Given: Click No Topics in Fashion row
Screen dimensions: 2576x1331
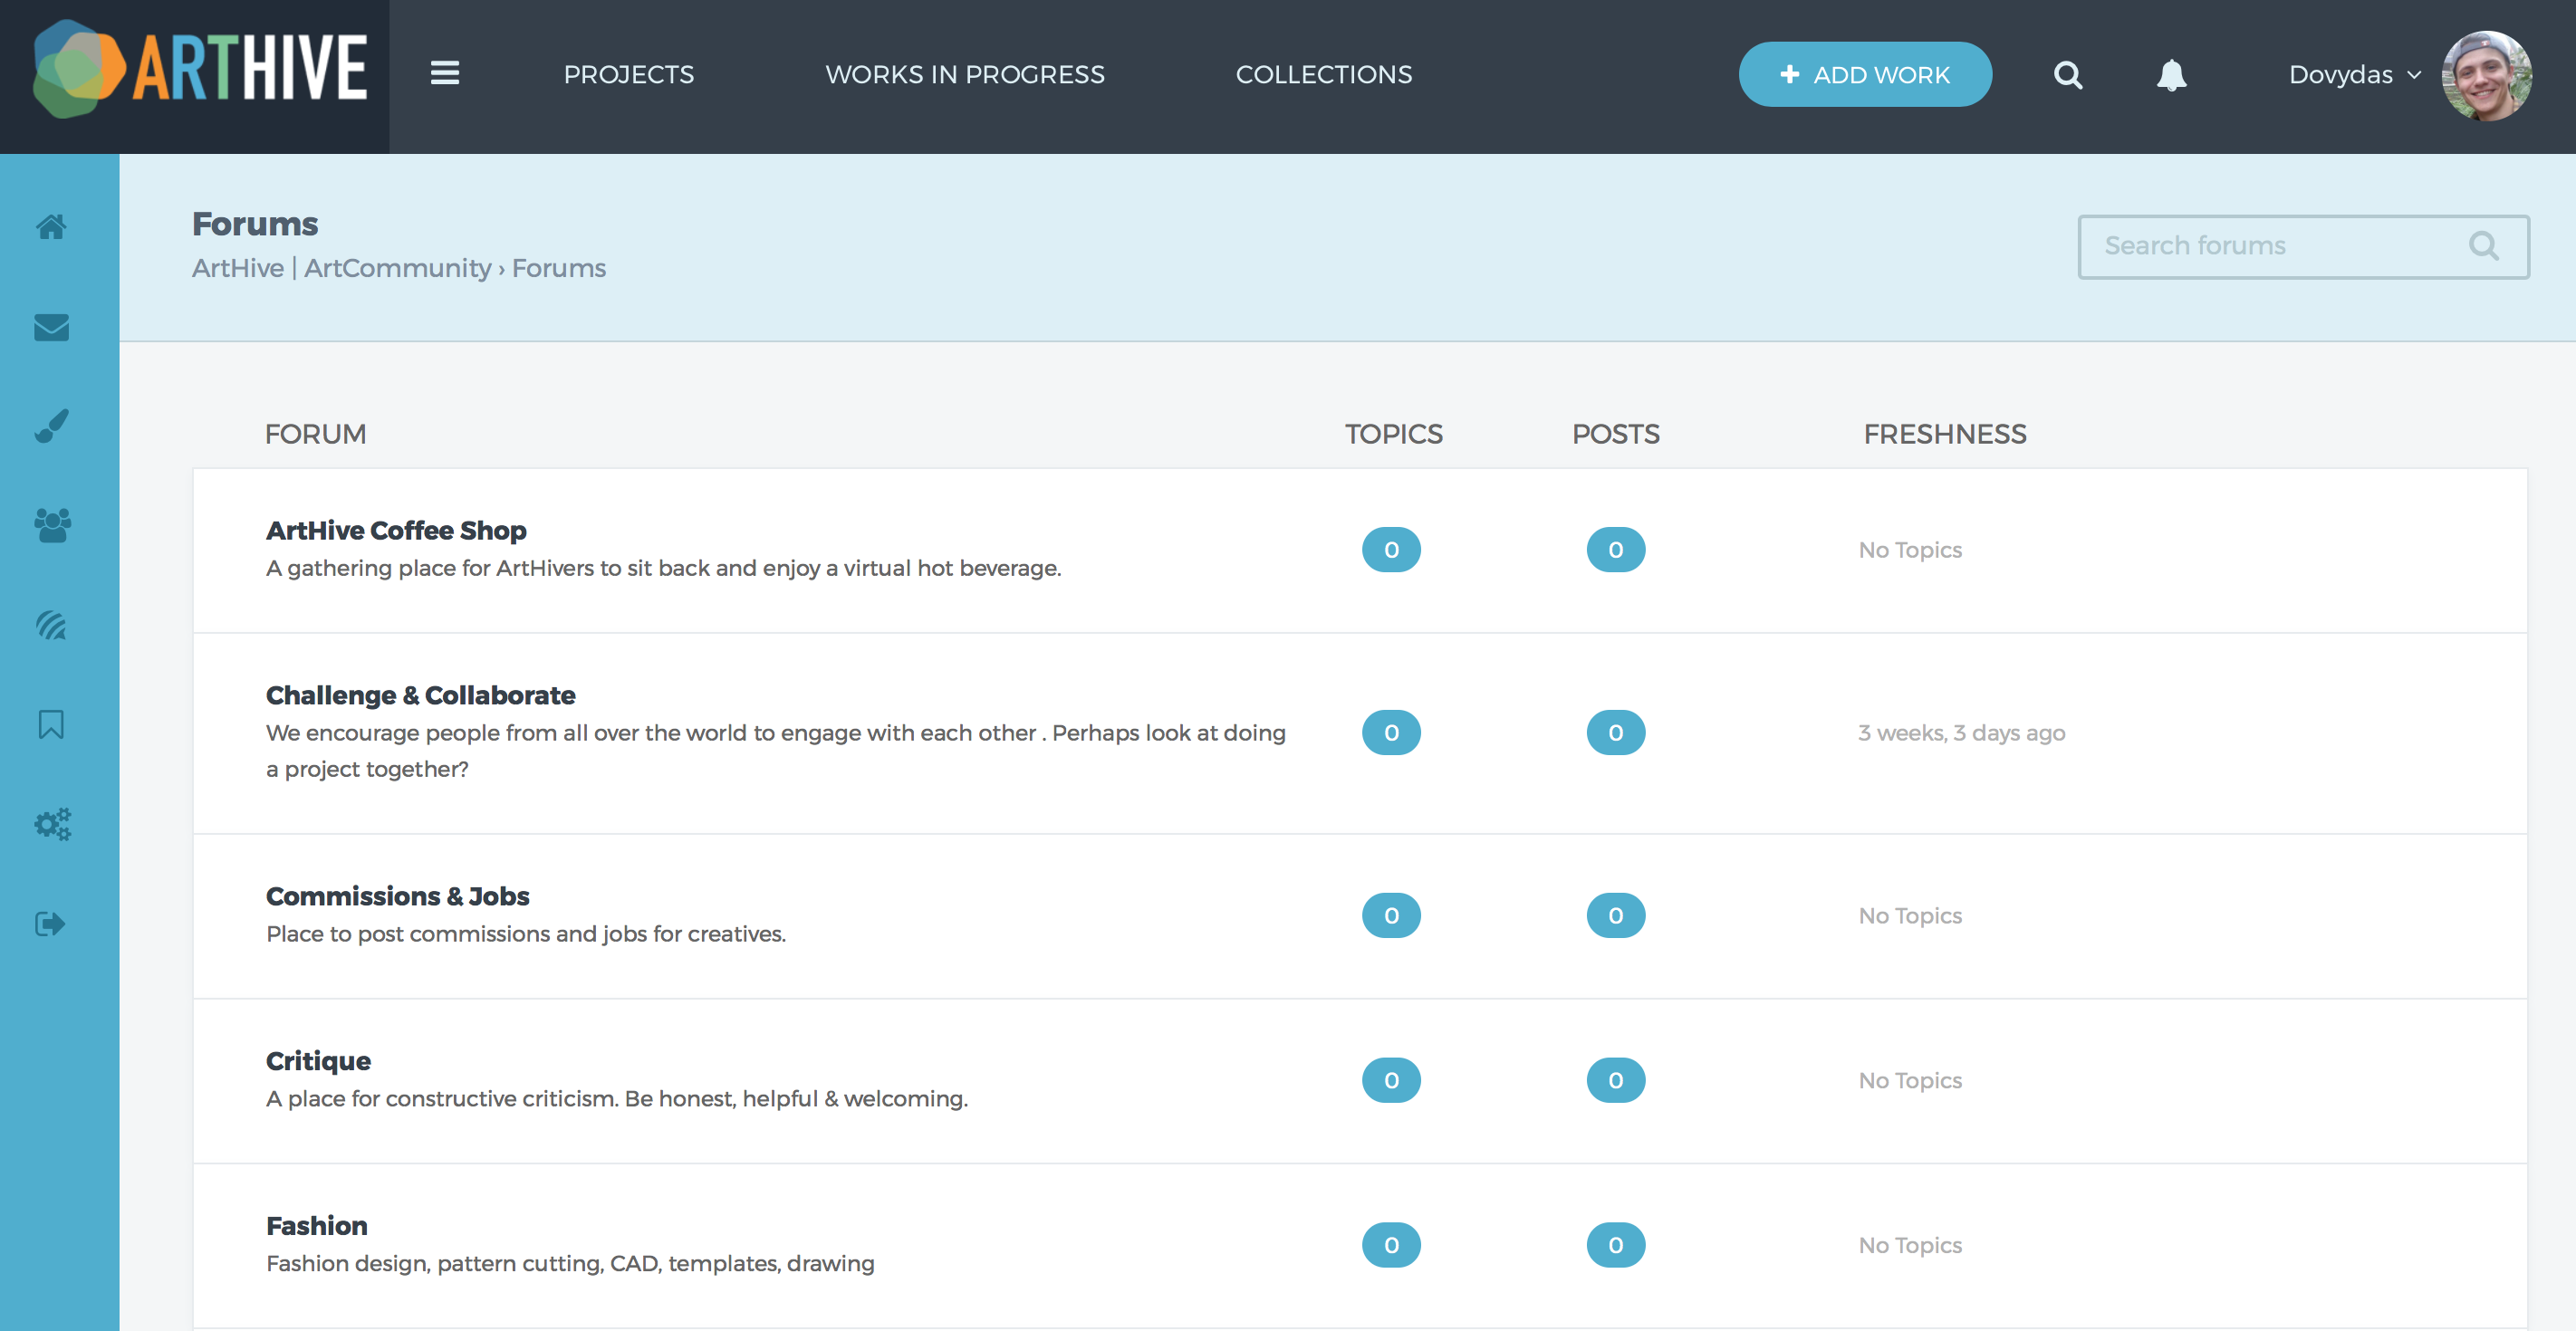Looking at the screenshot, I should tap(1910, 1246).
